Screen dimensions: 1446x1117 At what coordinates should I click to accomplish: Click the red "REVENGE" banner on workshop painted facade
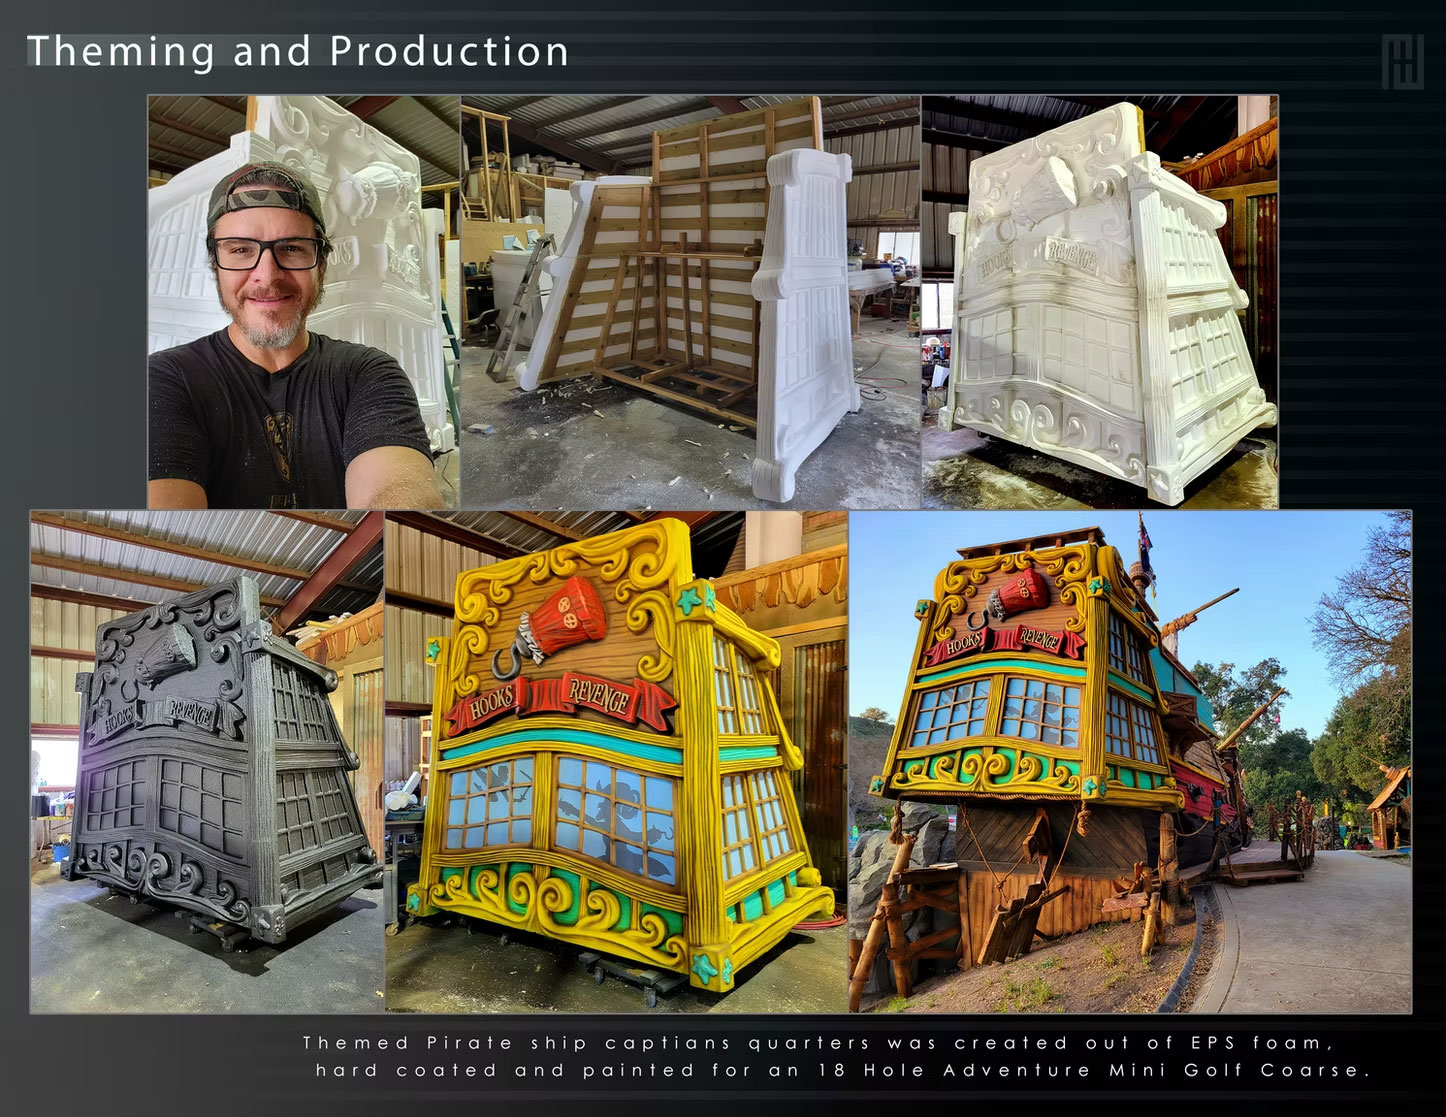click(x=601, y=692)
